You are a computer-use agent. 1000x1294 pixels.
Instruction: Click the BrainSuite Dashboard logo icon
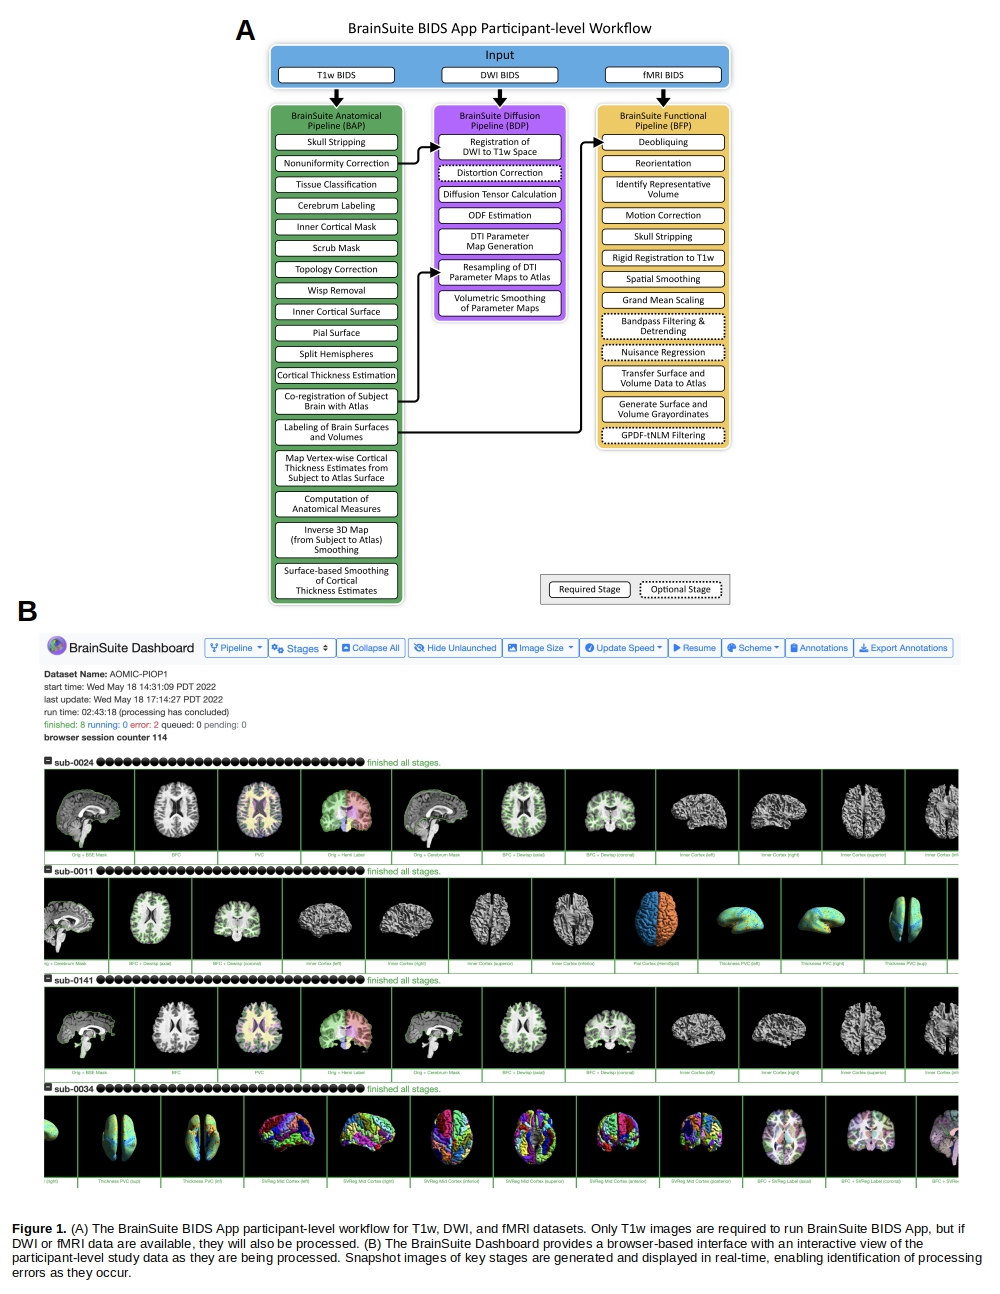pos(57,646)
